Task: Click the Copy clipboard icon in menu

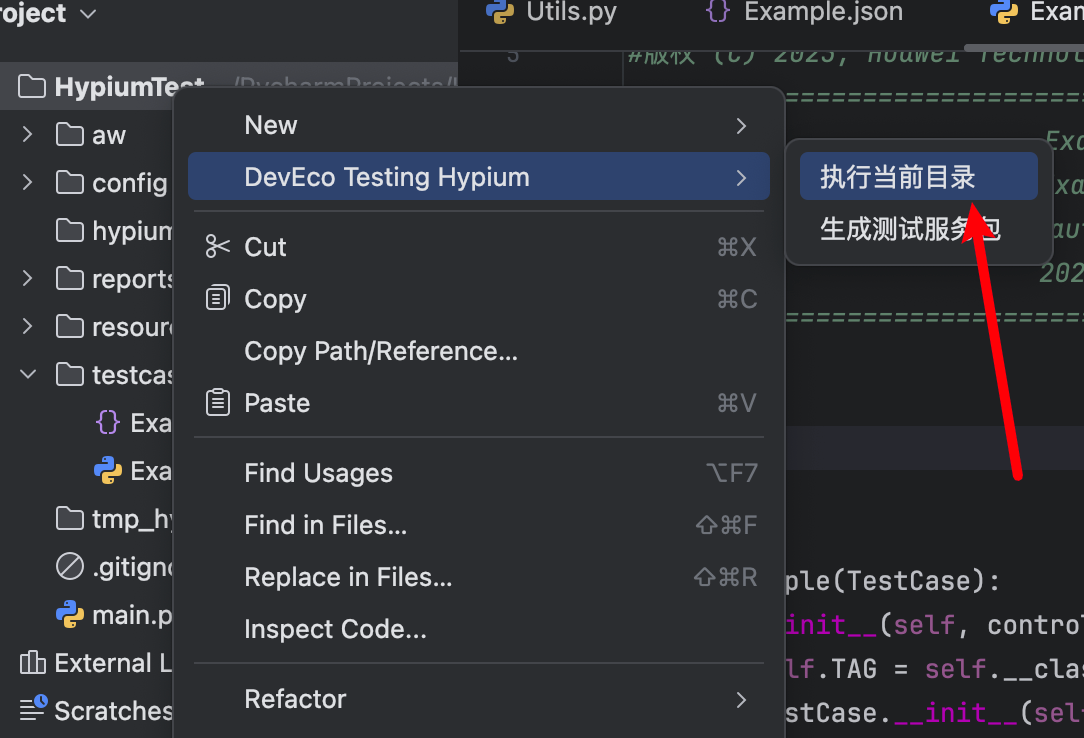Action: tap(217, 299)
